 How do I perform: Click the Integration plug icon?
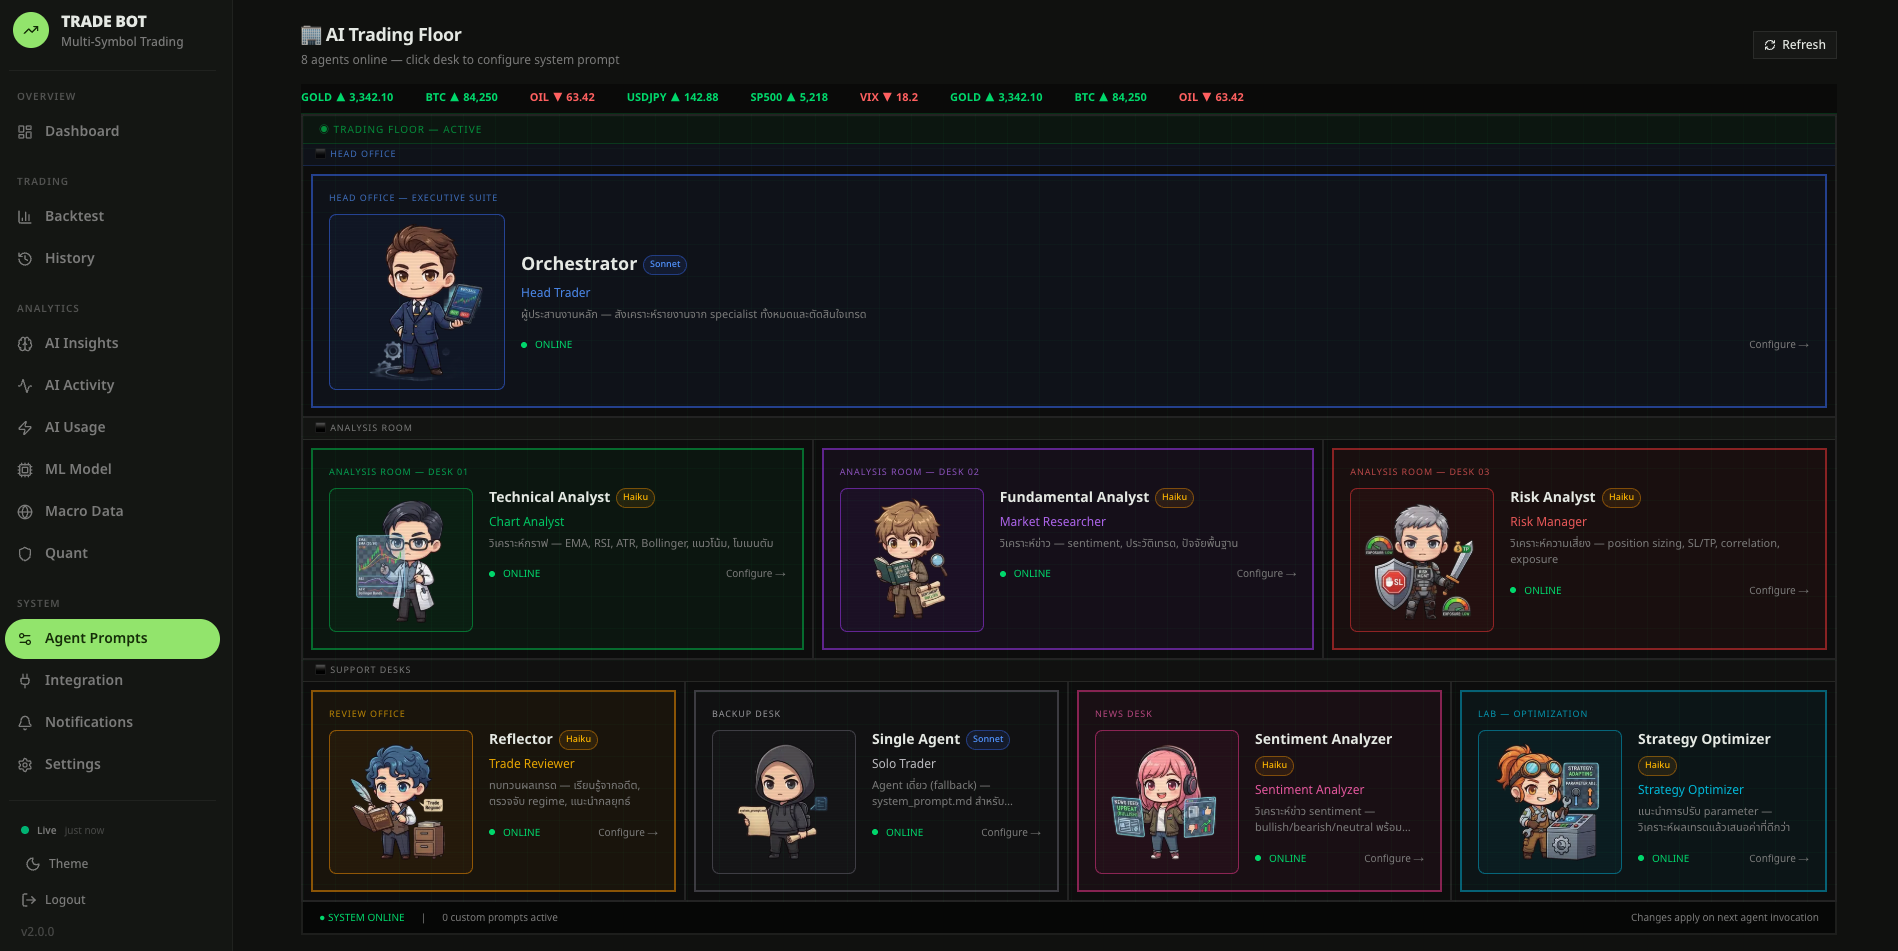click(25, 681)
